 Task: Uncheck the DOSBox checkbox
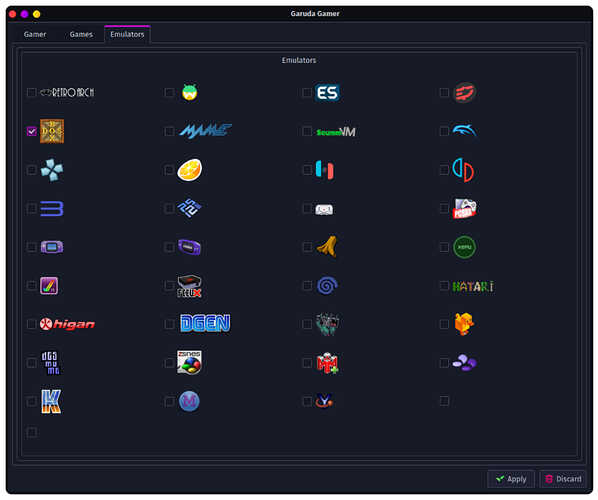[32, 131]
